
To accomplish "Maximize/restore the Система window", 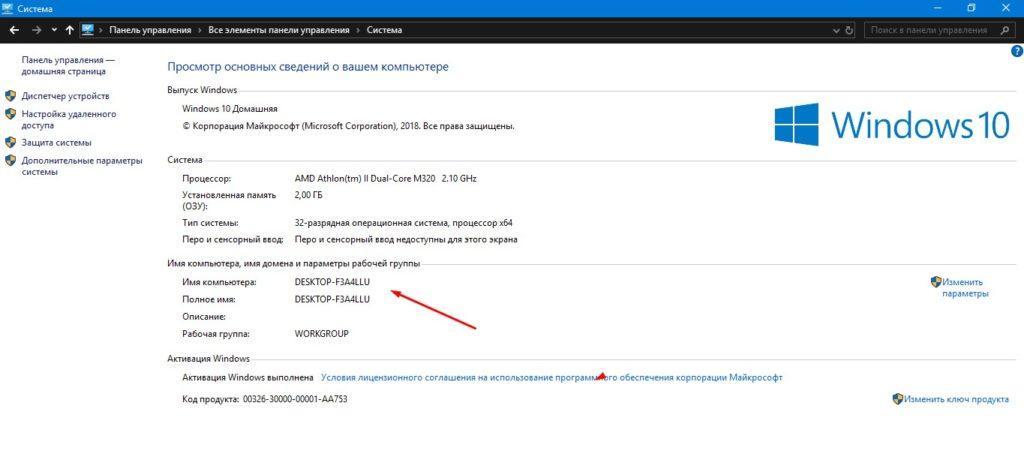I will click(x=971, y=8).
